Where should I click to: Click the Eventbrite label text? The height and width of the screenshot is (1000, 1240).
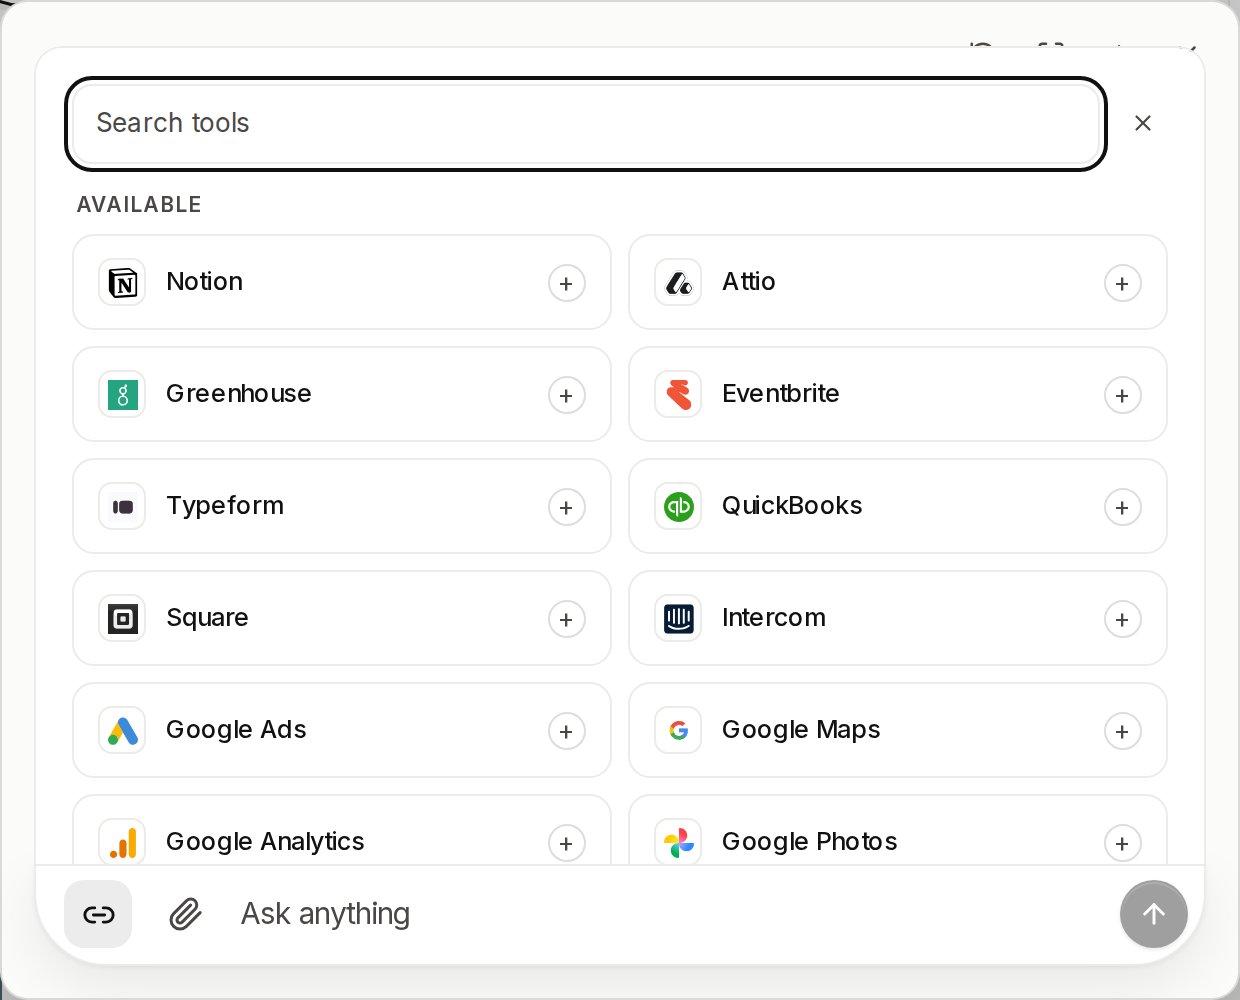pos(781,394)
